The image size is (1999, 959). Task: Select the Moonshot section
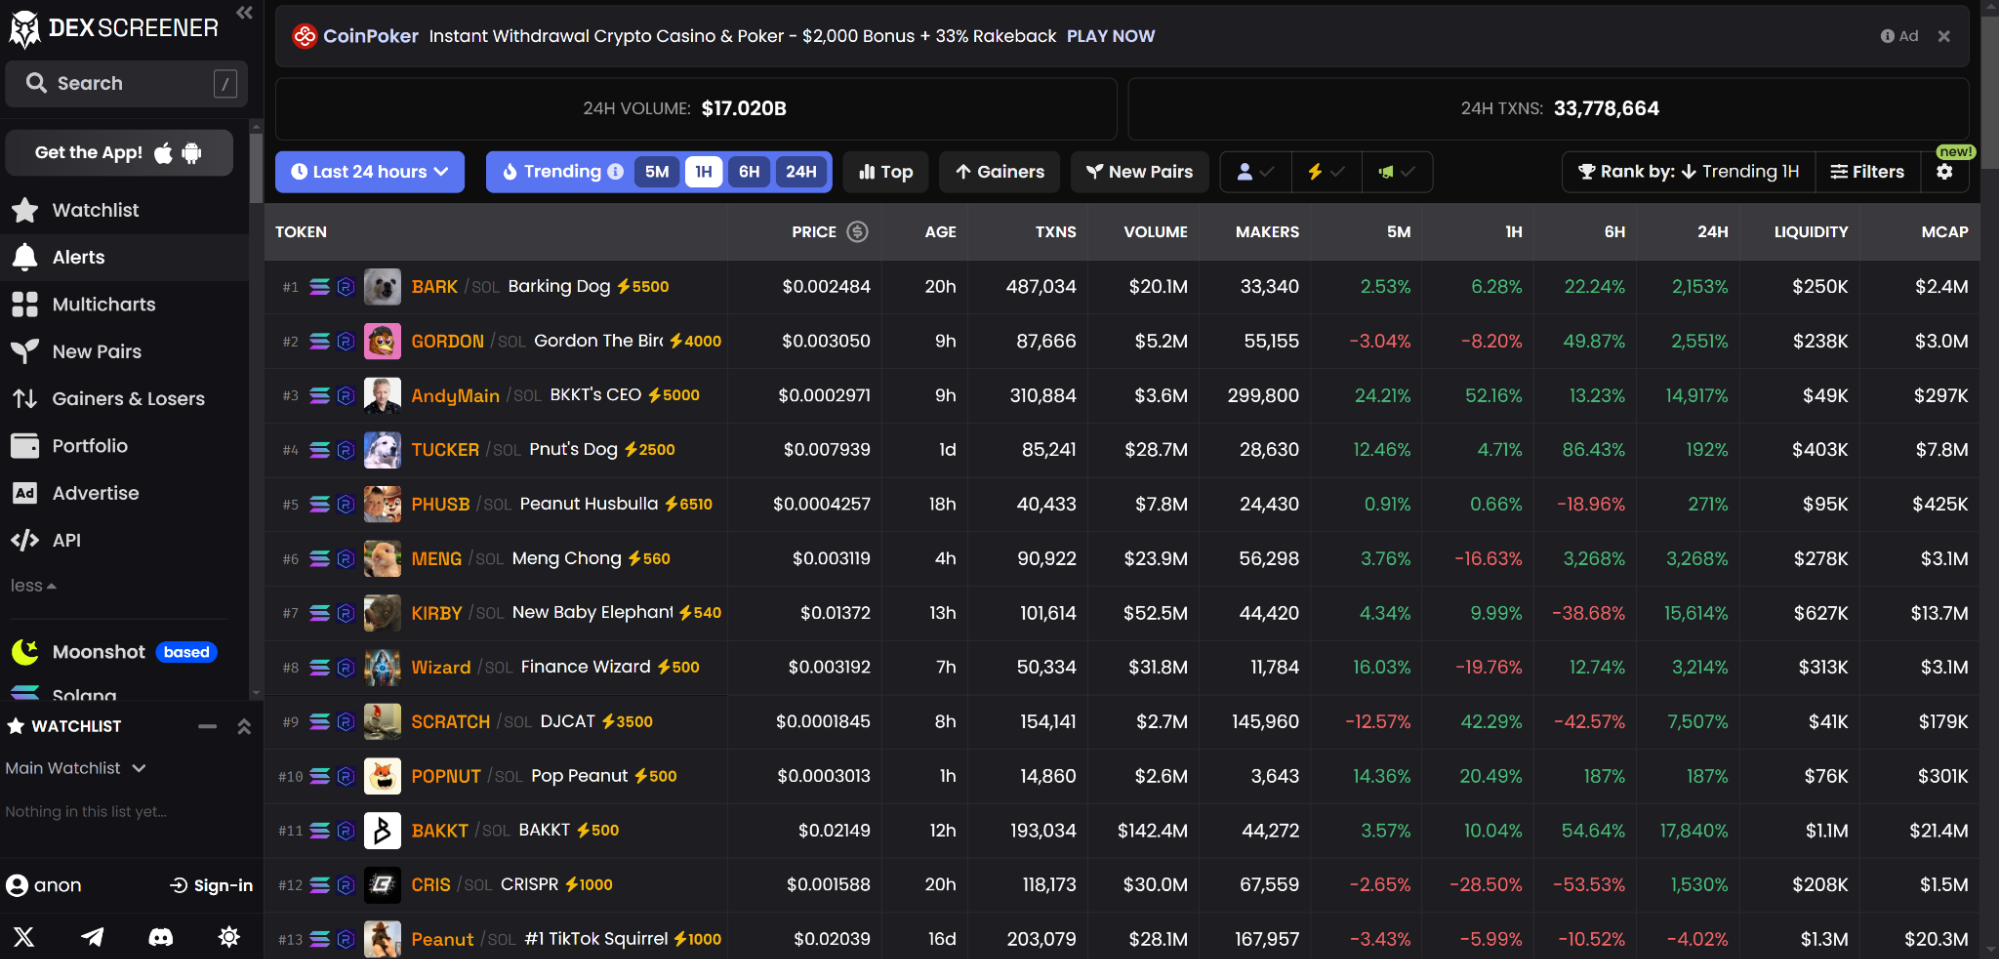coord(98,651)
